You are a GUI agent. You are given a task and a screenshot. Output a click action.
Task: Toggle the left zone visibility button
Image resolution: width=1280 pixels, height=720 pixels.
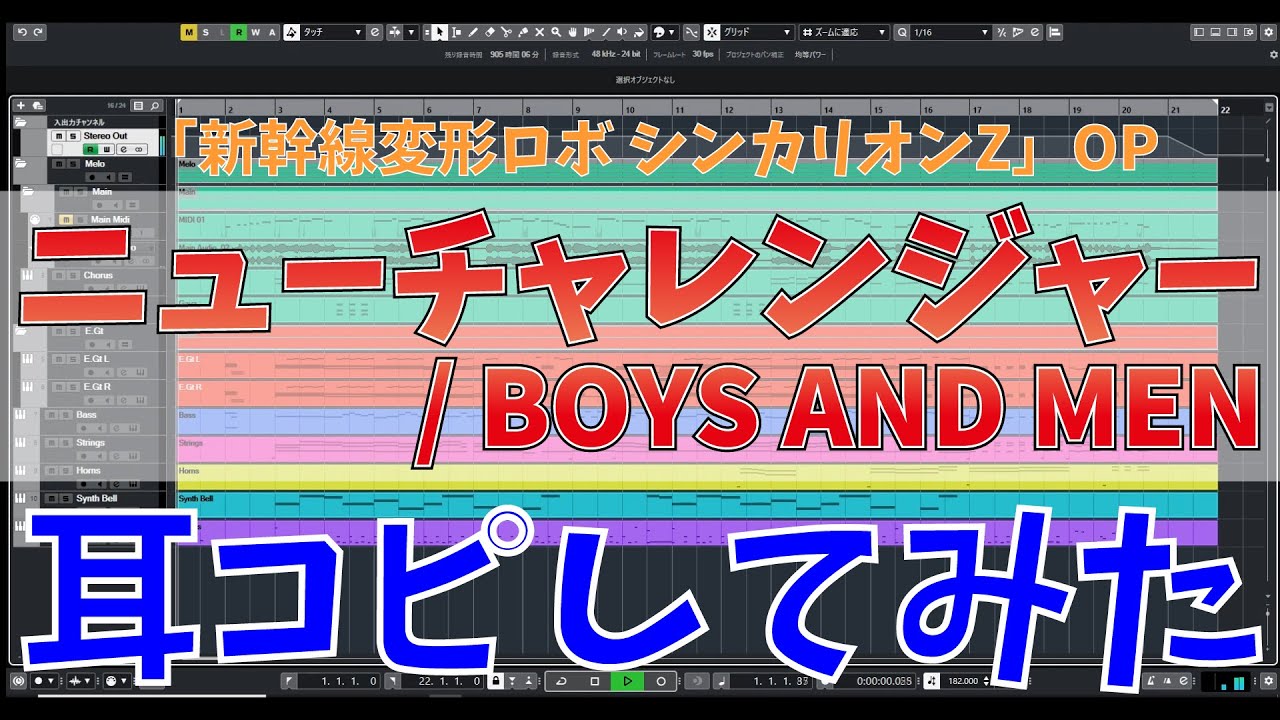[1198, 32]
